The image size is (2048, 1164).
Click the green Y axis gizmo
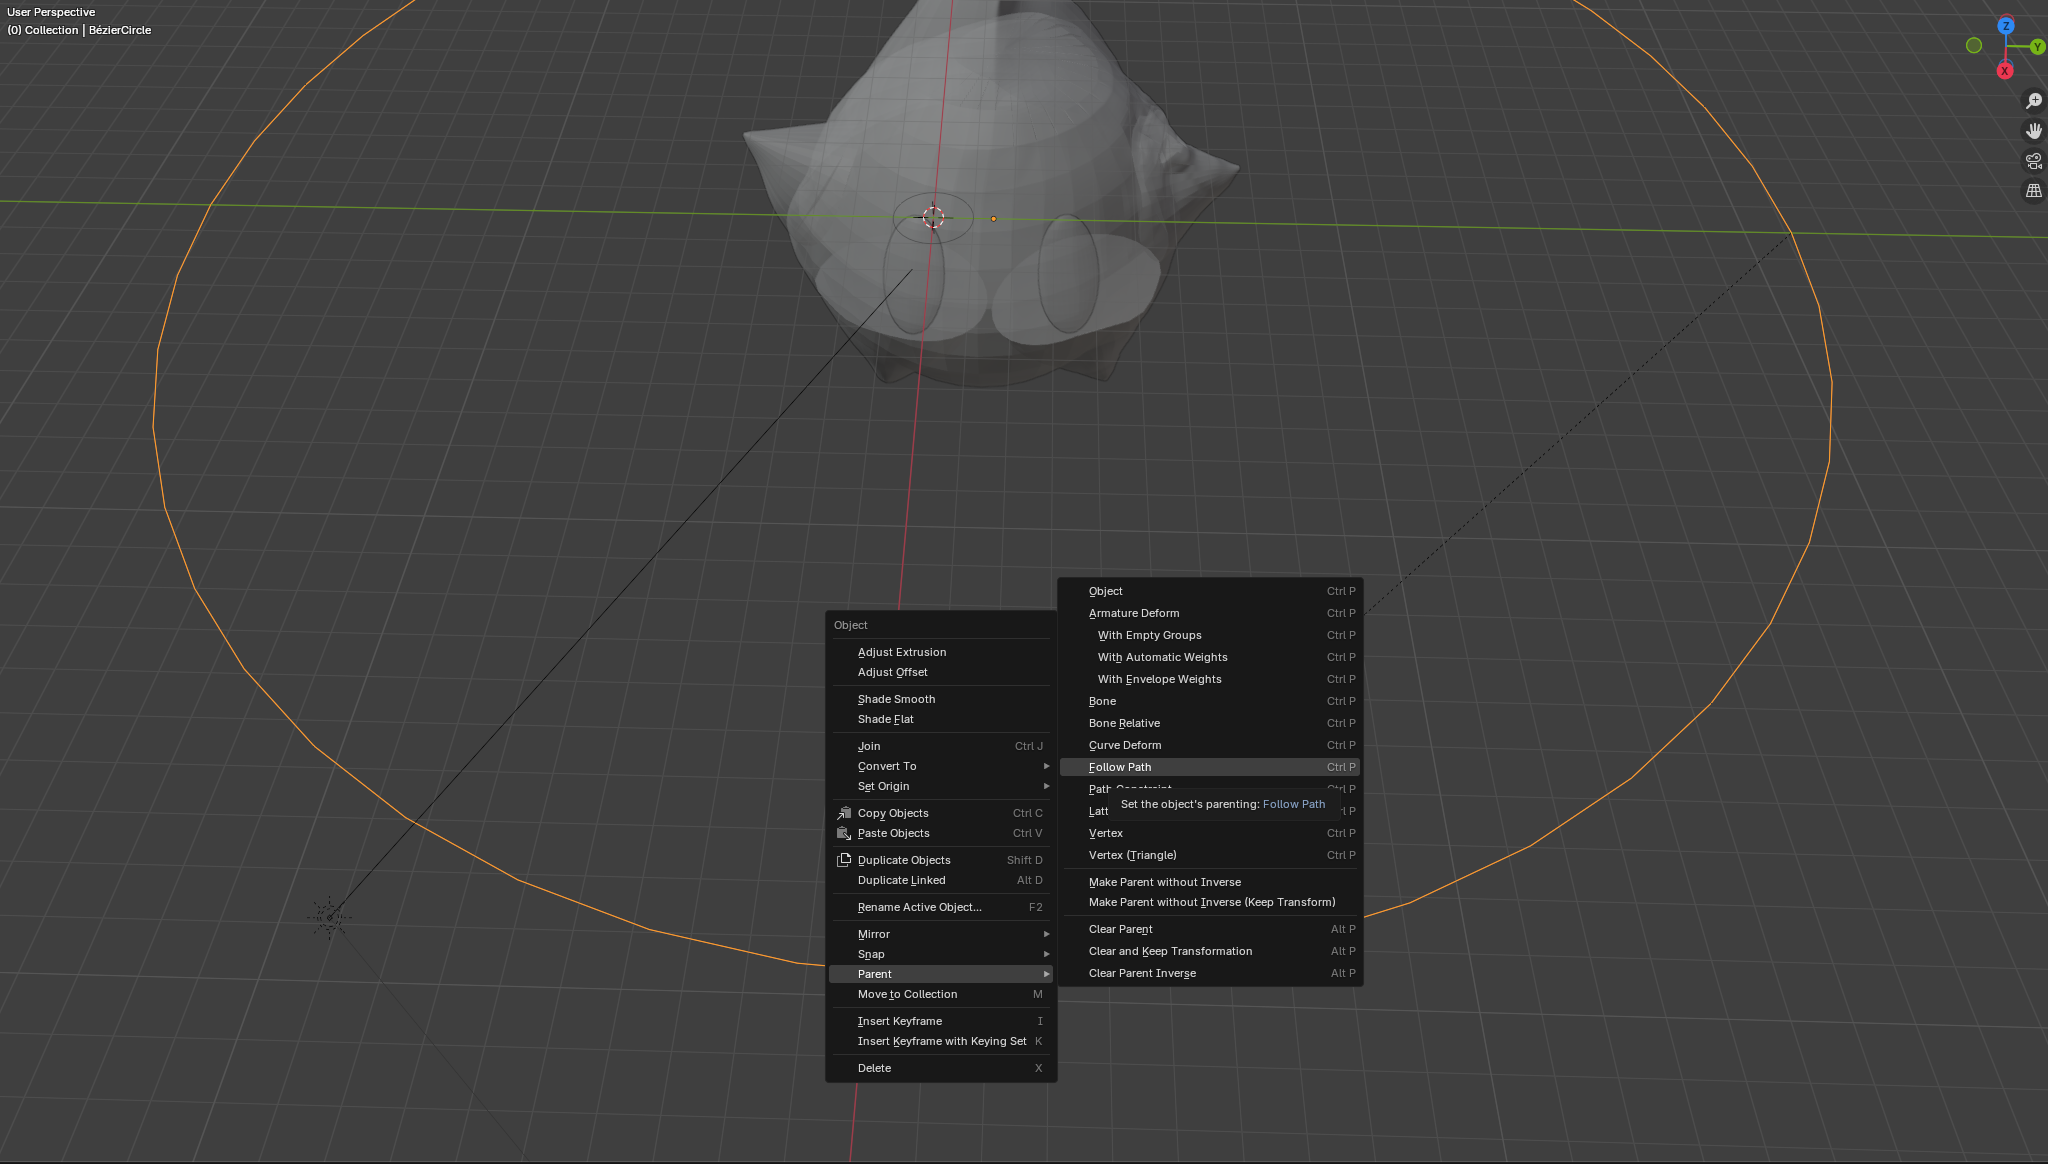tap(2037, 47)
